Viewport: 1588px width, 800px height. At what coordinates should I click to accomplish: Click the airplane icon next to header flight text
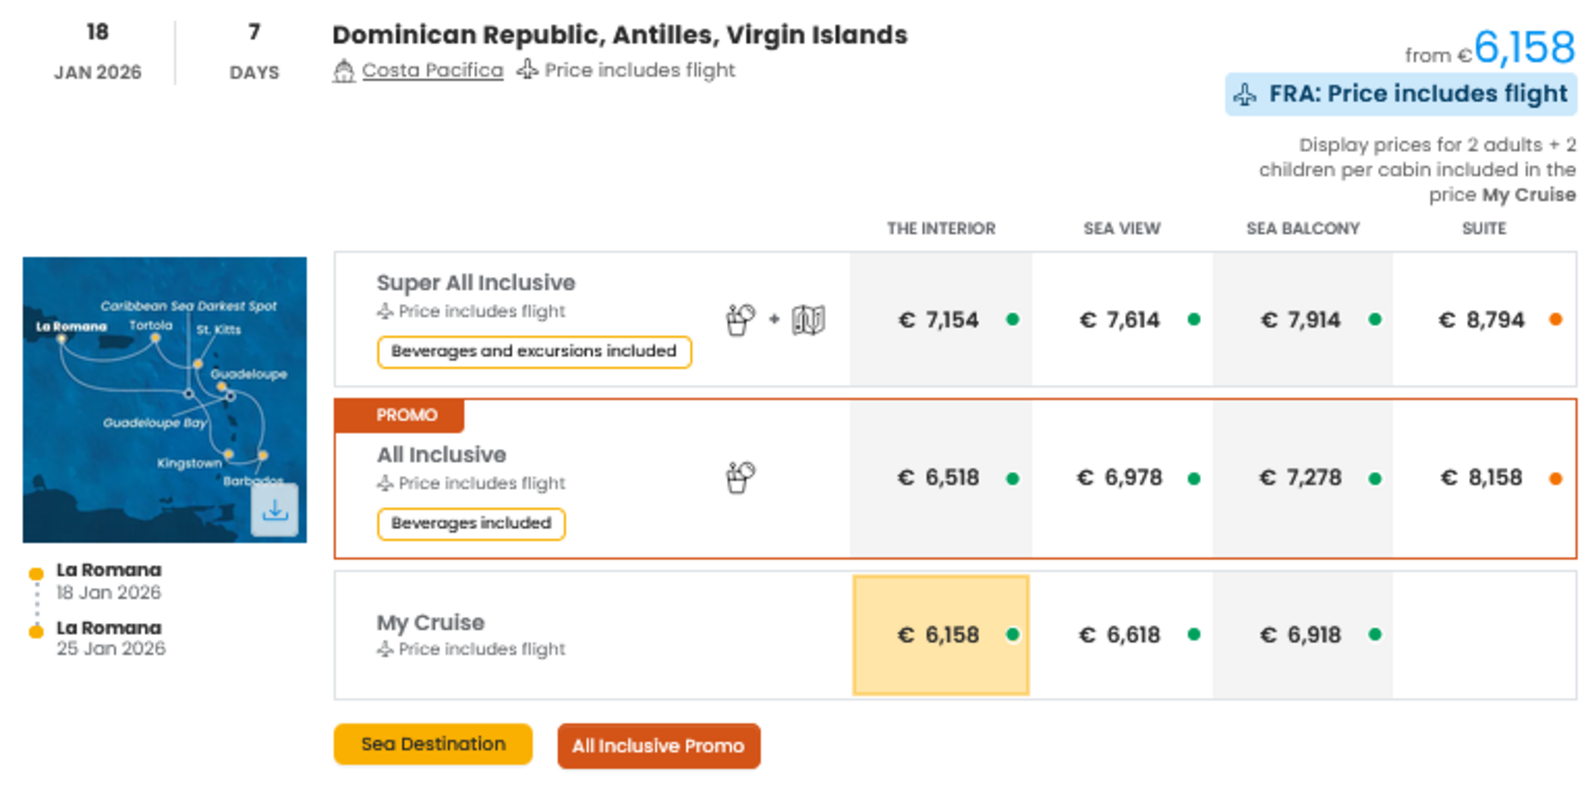pos(527,70)
